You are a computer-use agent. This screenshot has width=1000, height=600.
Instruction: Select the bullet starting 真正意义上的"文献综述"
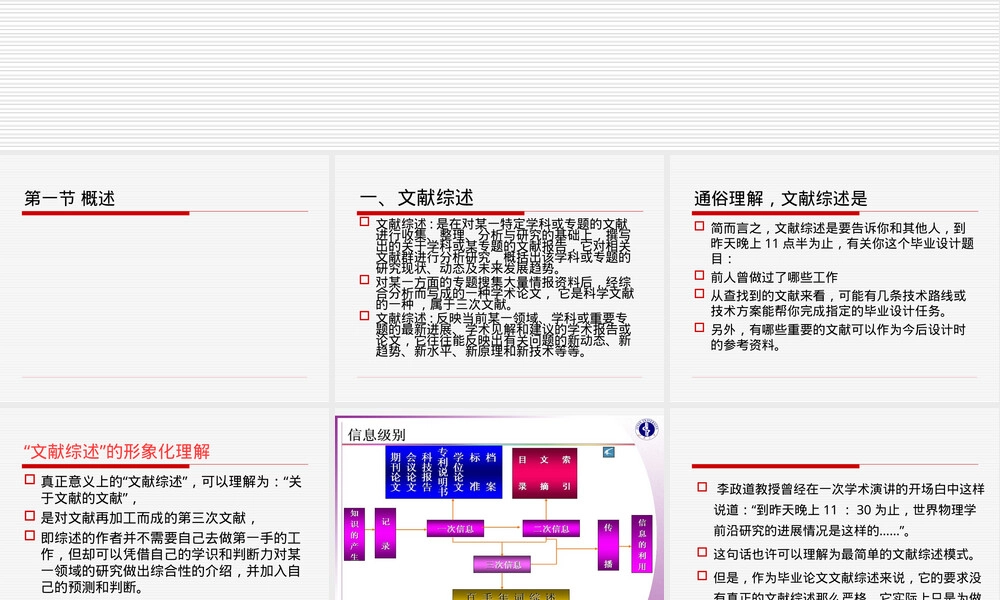[x=171, y=490]
